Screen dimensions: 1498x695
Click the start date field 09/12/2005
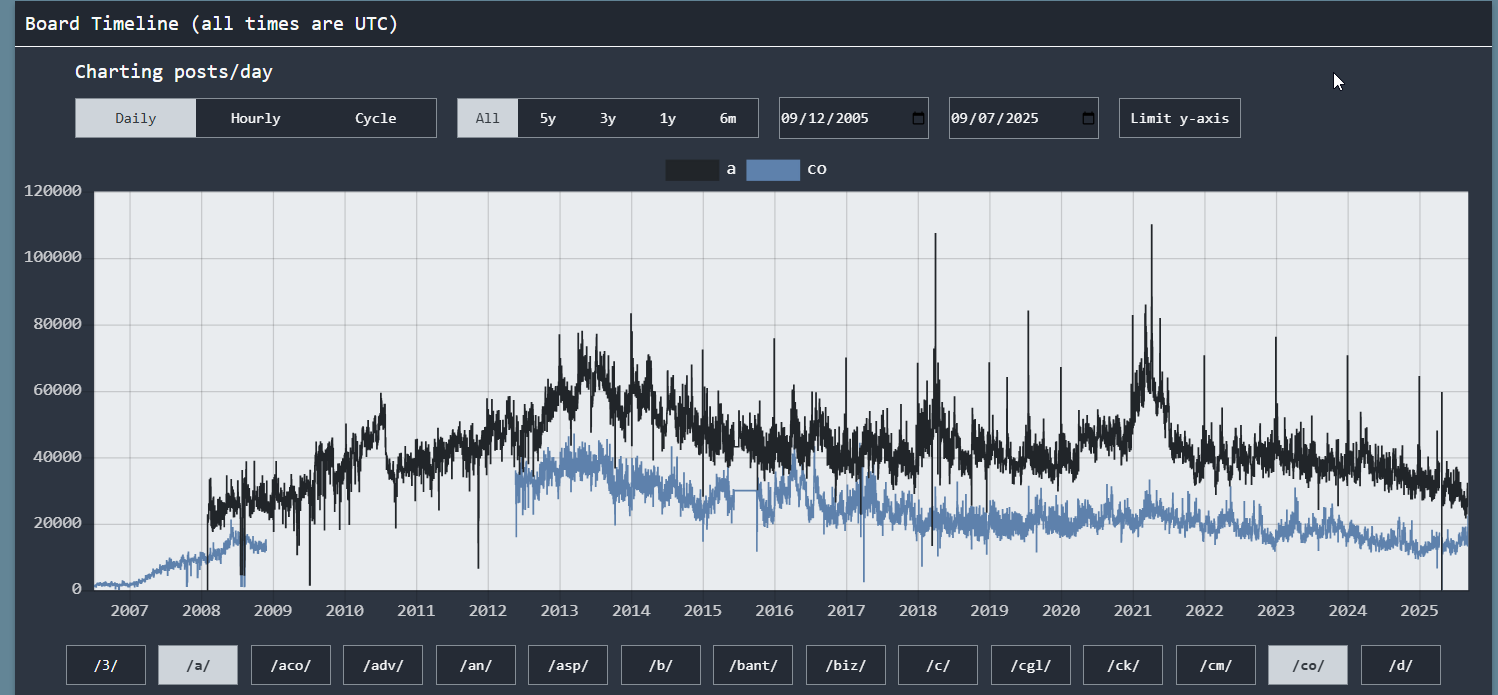[x=840, y=118]
